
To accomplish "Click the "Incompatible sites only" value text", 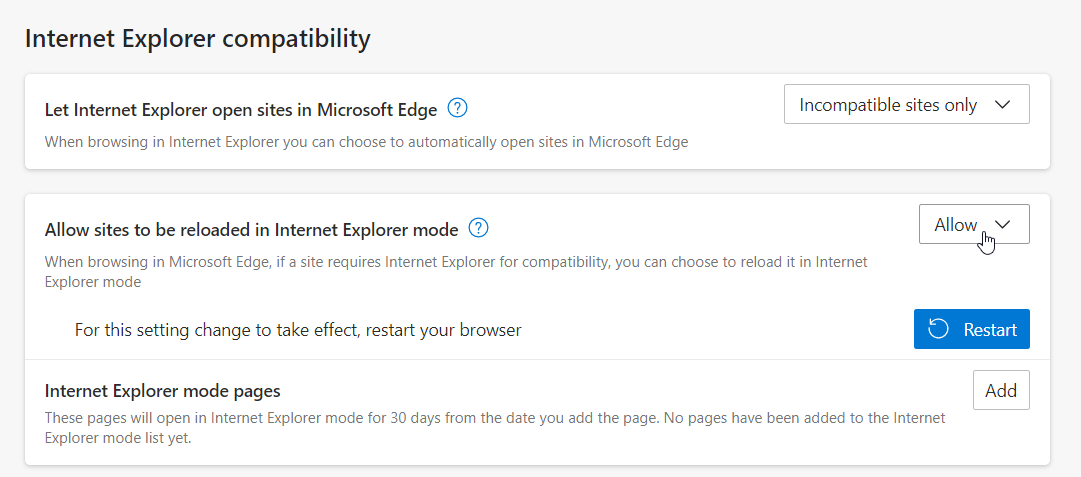I will pyautogui.click(x=888, y=105).
